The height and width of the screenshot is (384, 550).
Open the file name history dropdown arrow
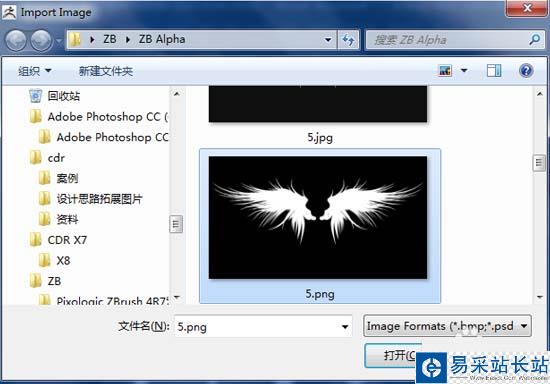[345, 327]
